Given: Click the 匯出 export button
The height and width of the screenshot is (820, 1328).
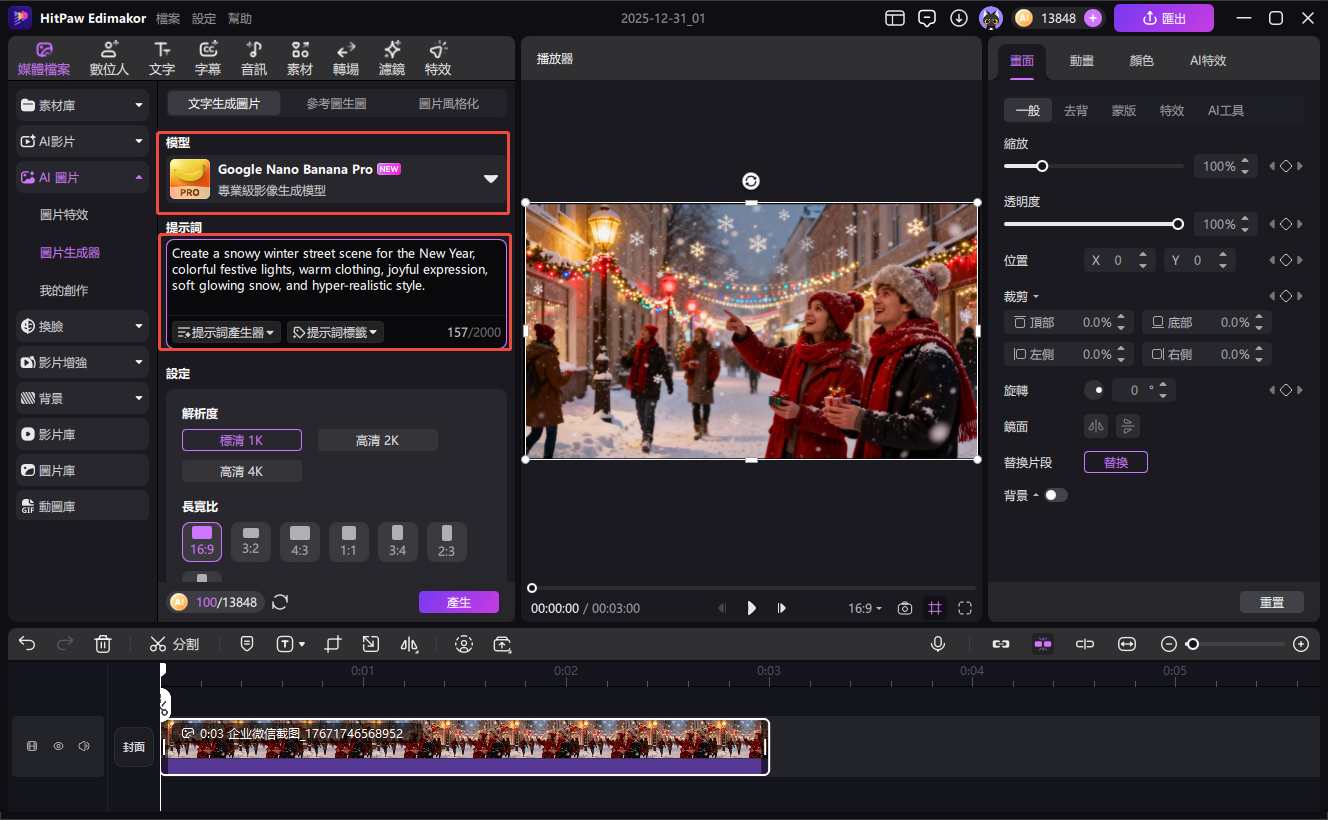Looking at the screenshot, I should [1163, 18].
